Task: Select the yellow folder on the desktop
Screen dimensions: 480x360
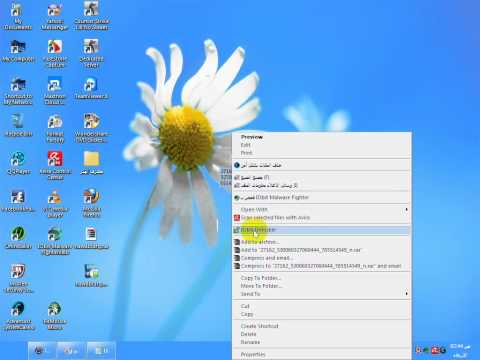Action: [91, 163]
